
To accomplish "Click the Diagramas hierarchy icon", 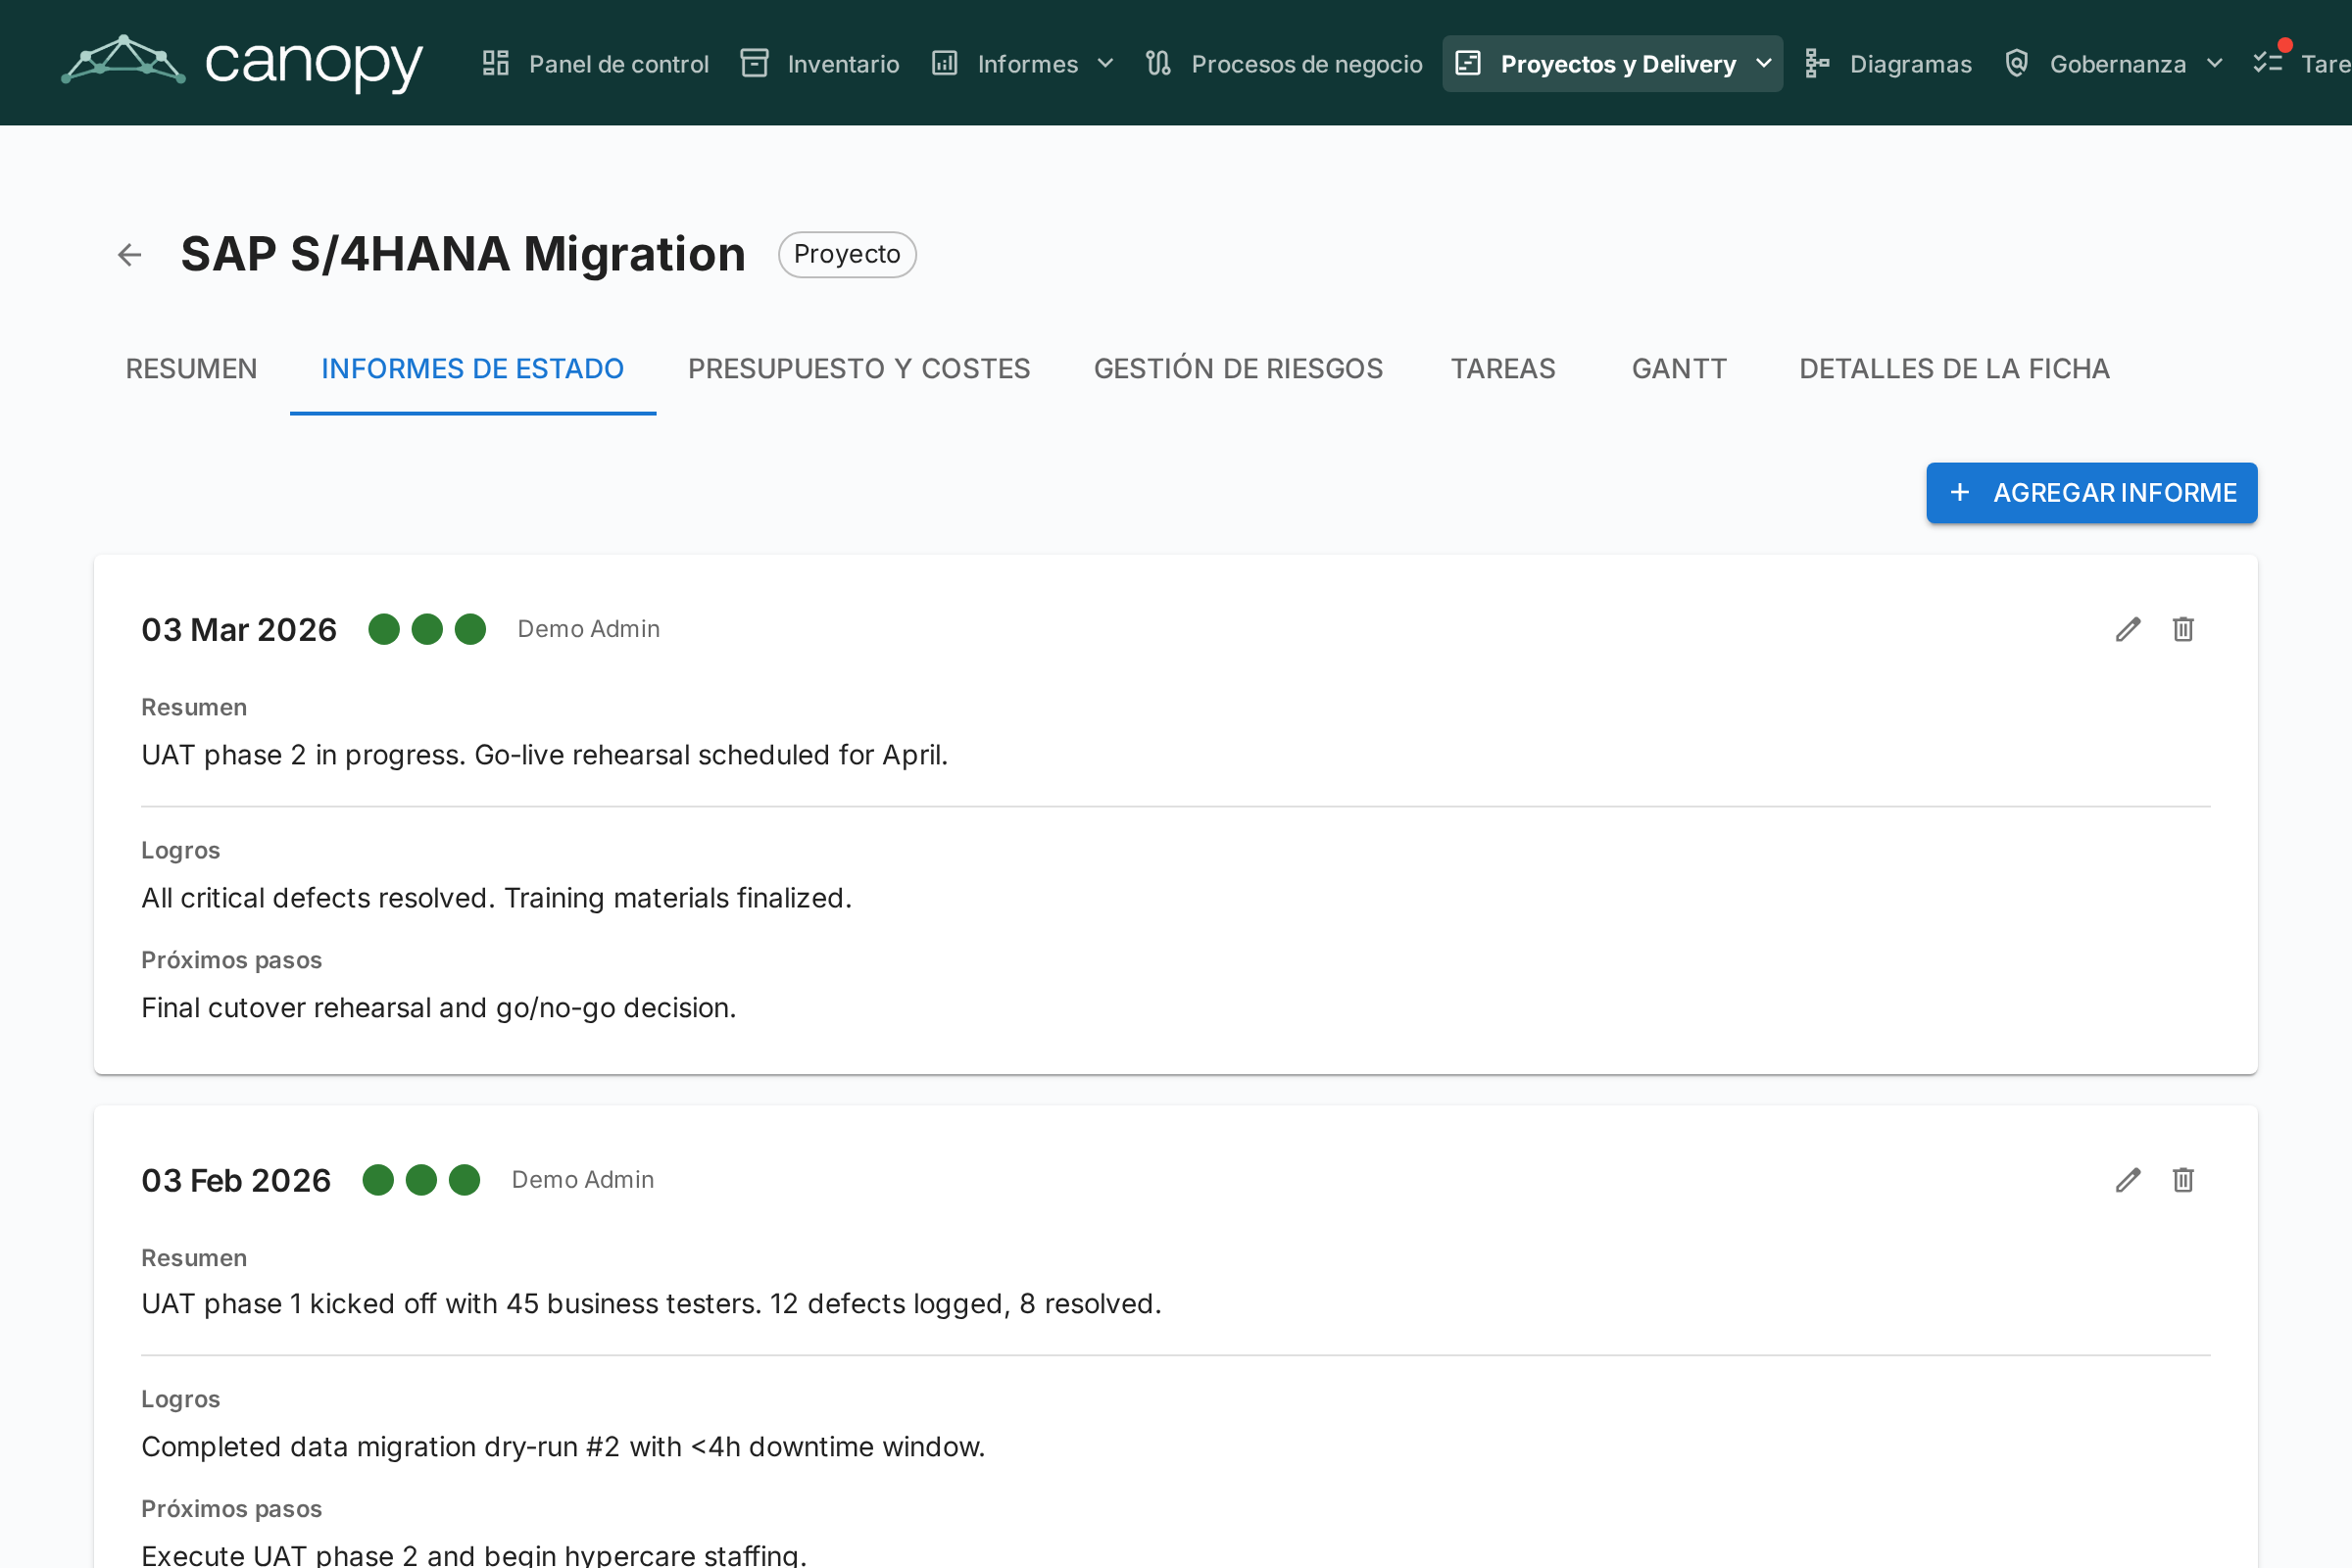I will [1817, 64].
